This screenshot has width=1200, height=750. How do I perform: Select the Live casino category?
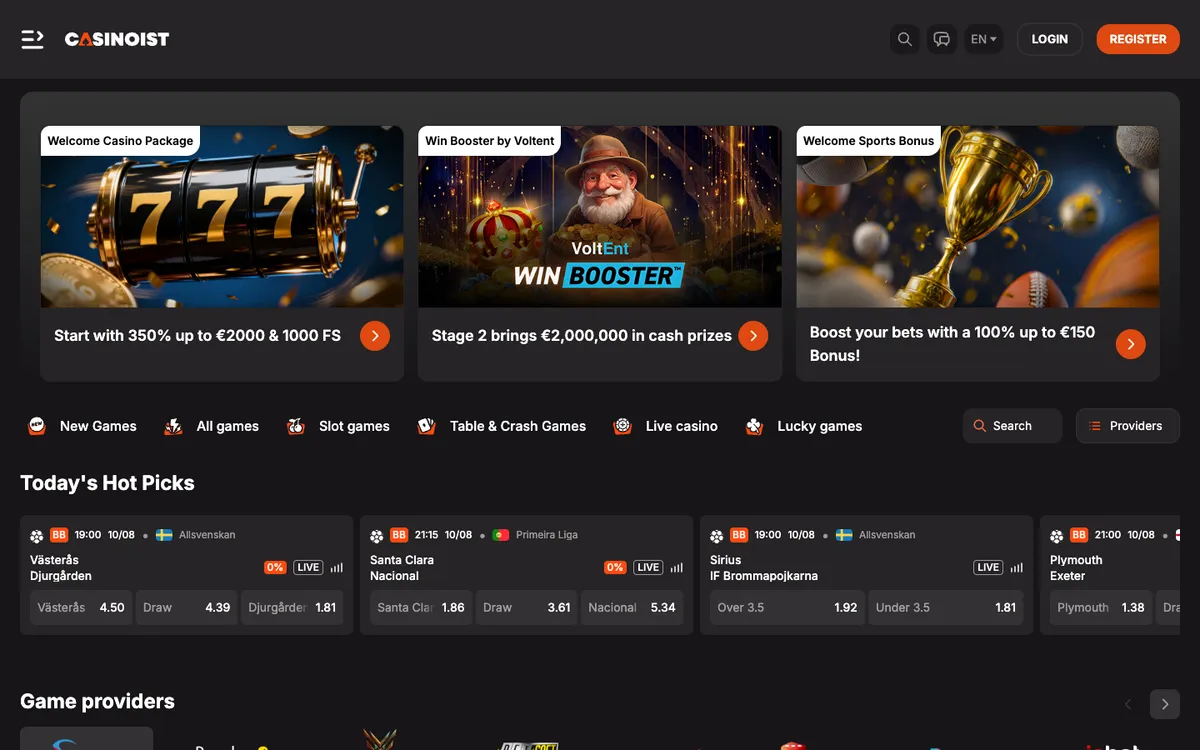(x=666, y=426)
